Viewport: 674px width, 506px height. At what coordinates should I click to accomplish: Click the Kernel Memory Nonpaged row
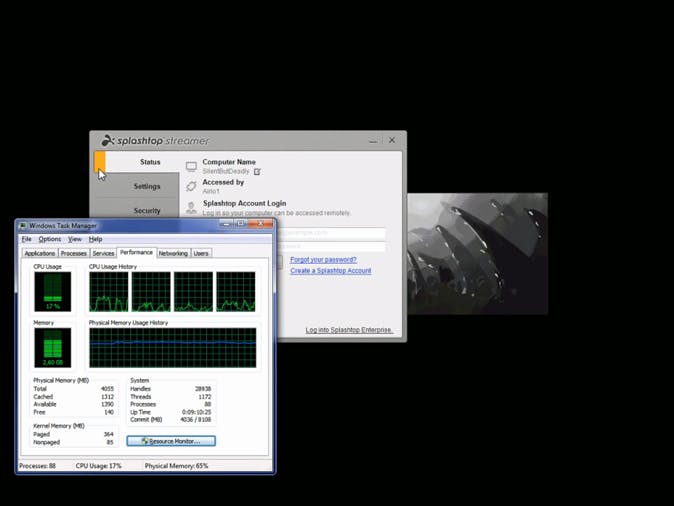point(74,442)
